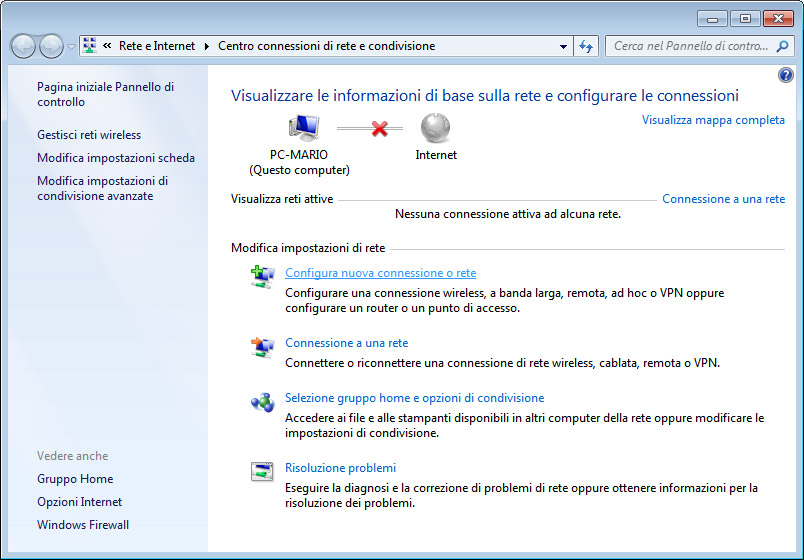Open the recent pages dropdown beside Forward
Viewport: 804px width, 560px height.
coord(71,47)
